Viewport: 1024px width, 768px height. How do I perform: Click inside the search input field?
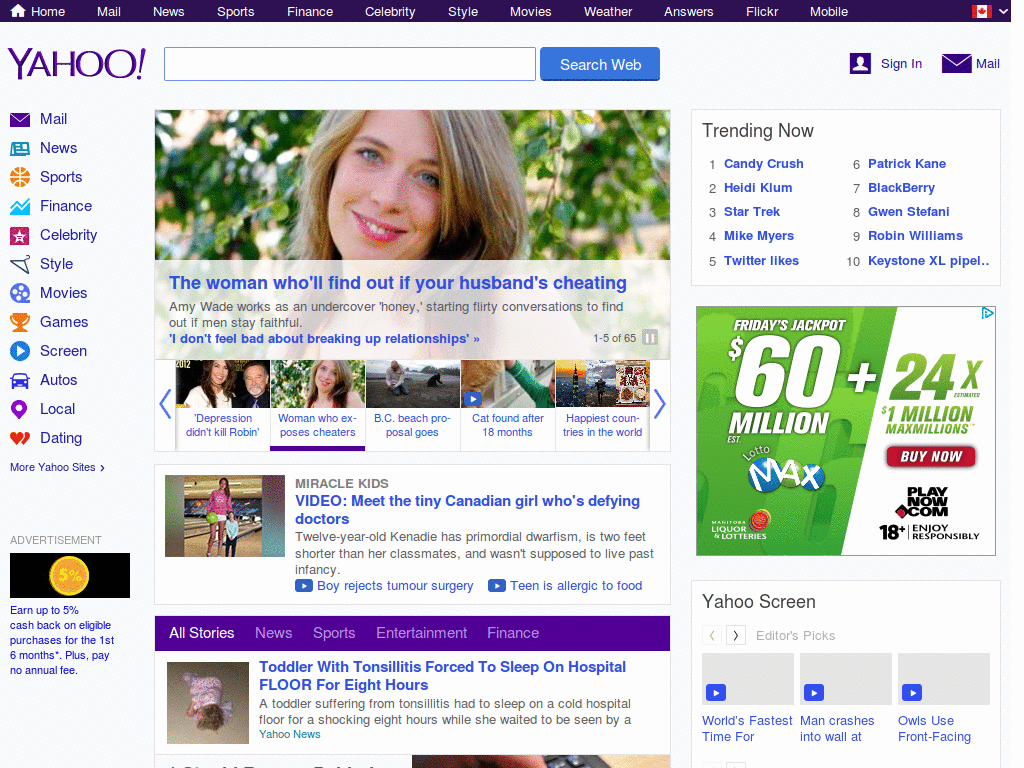349,63
